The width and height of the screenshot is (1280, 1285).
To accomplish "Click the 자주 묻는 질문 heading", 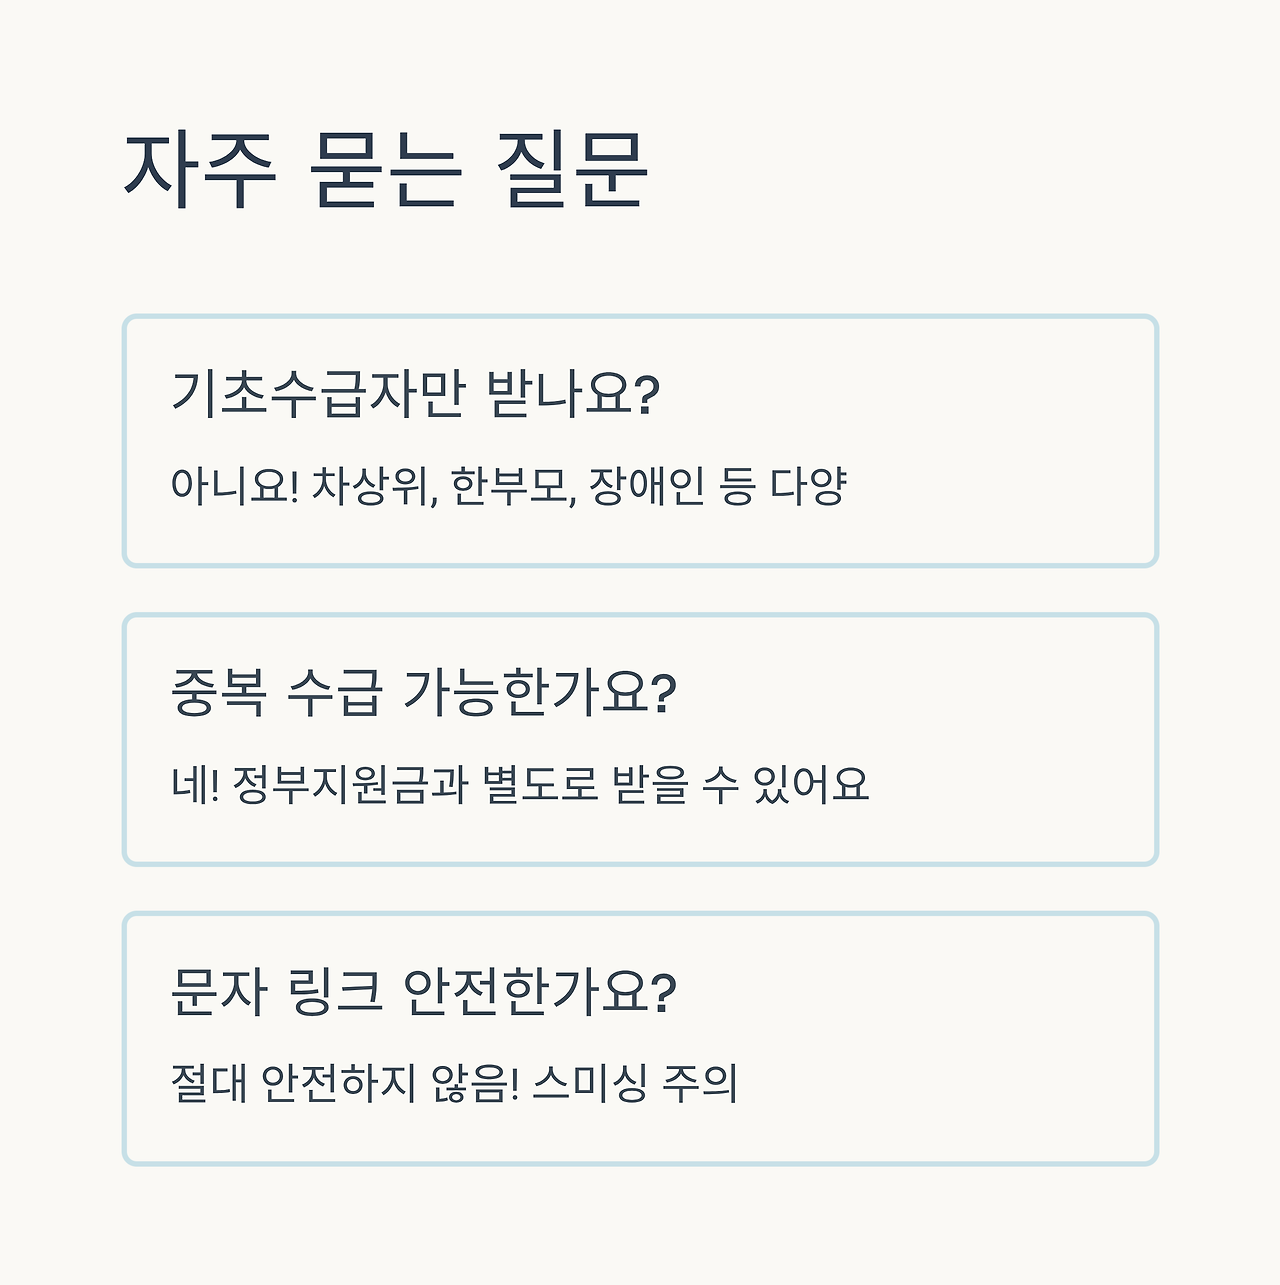I will [x=386, y=171].
